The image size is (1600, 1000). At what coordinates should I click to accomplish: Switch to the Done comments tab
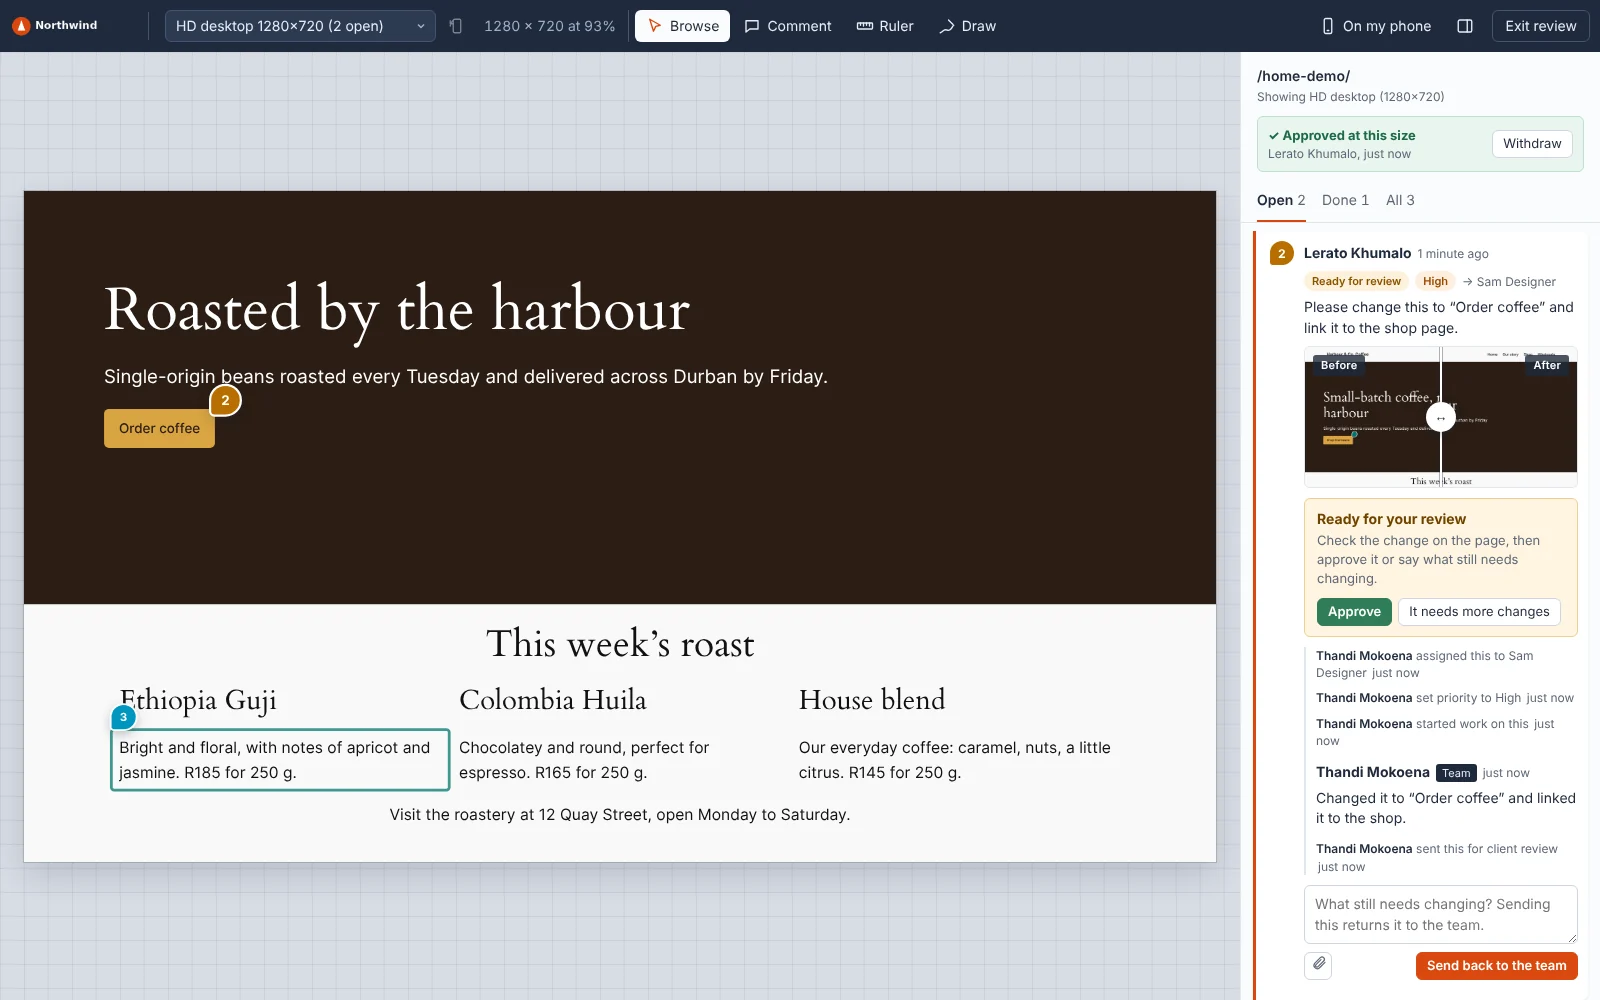[x=1345, y=200]
